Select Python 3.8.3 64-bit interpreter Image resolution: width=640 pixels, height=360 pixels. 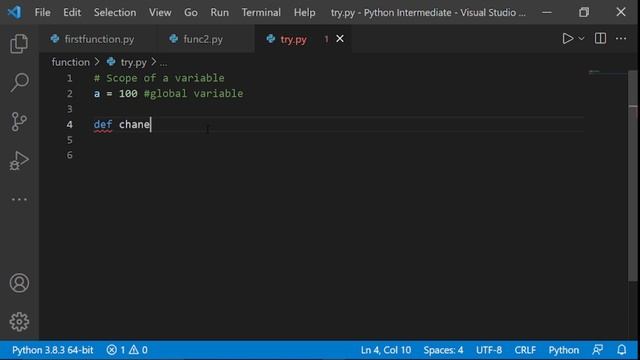[52, 350]
